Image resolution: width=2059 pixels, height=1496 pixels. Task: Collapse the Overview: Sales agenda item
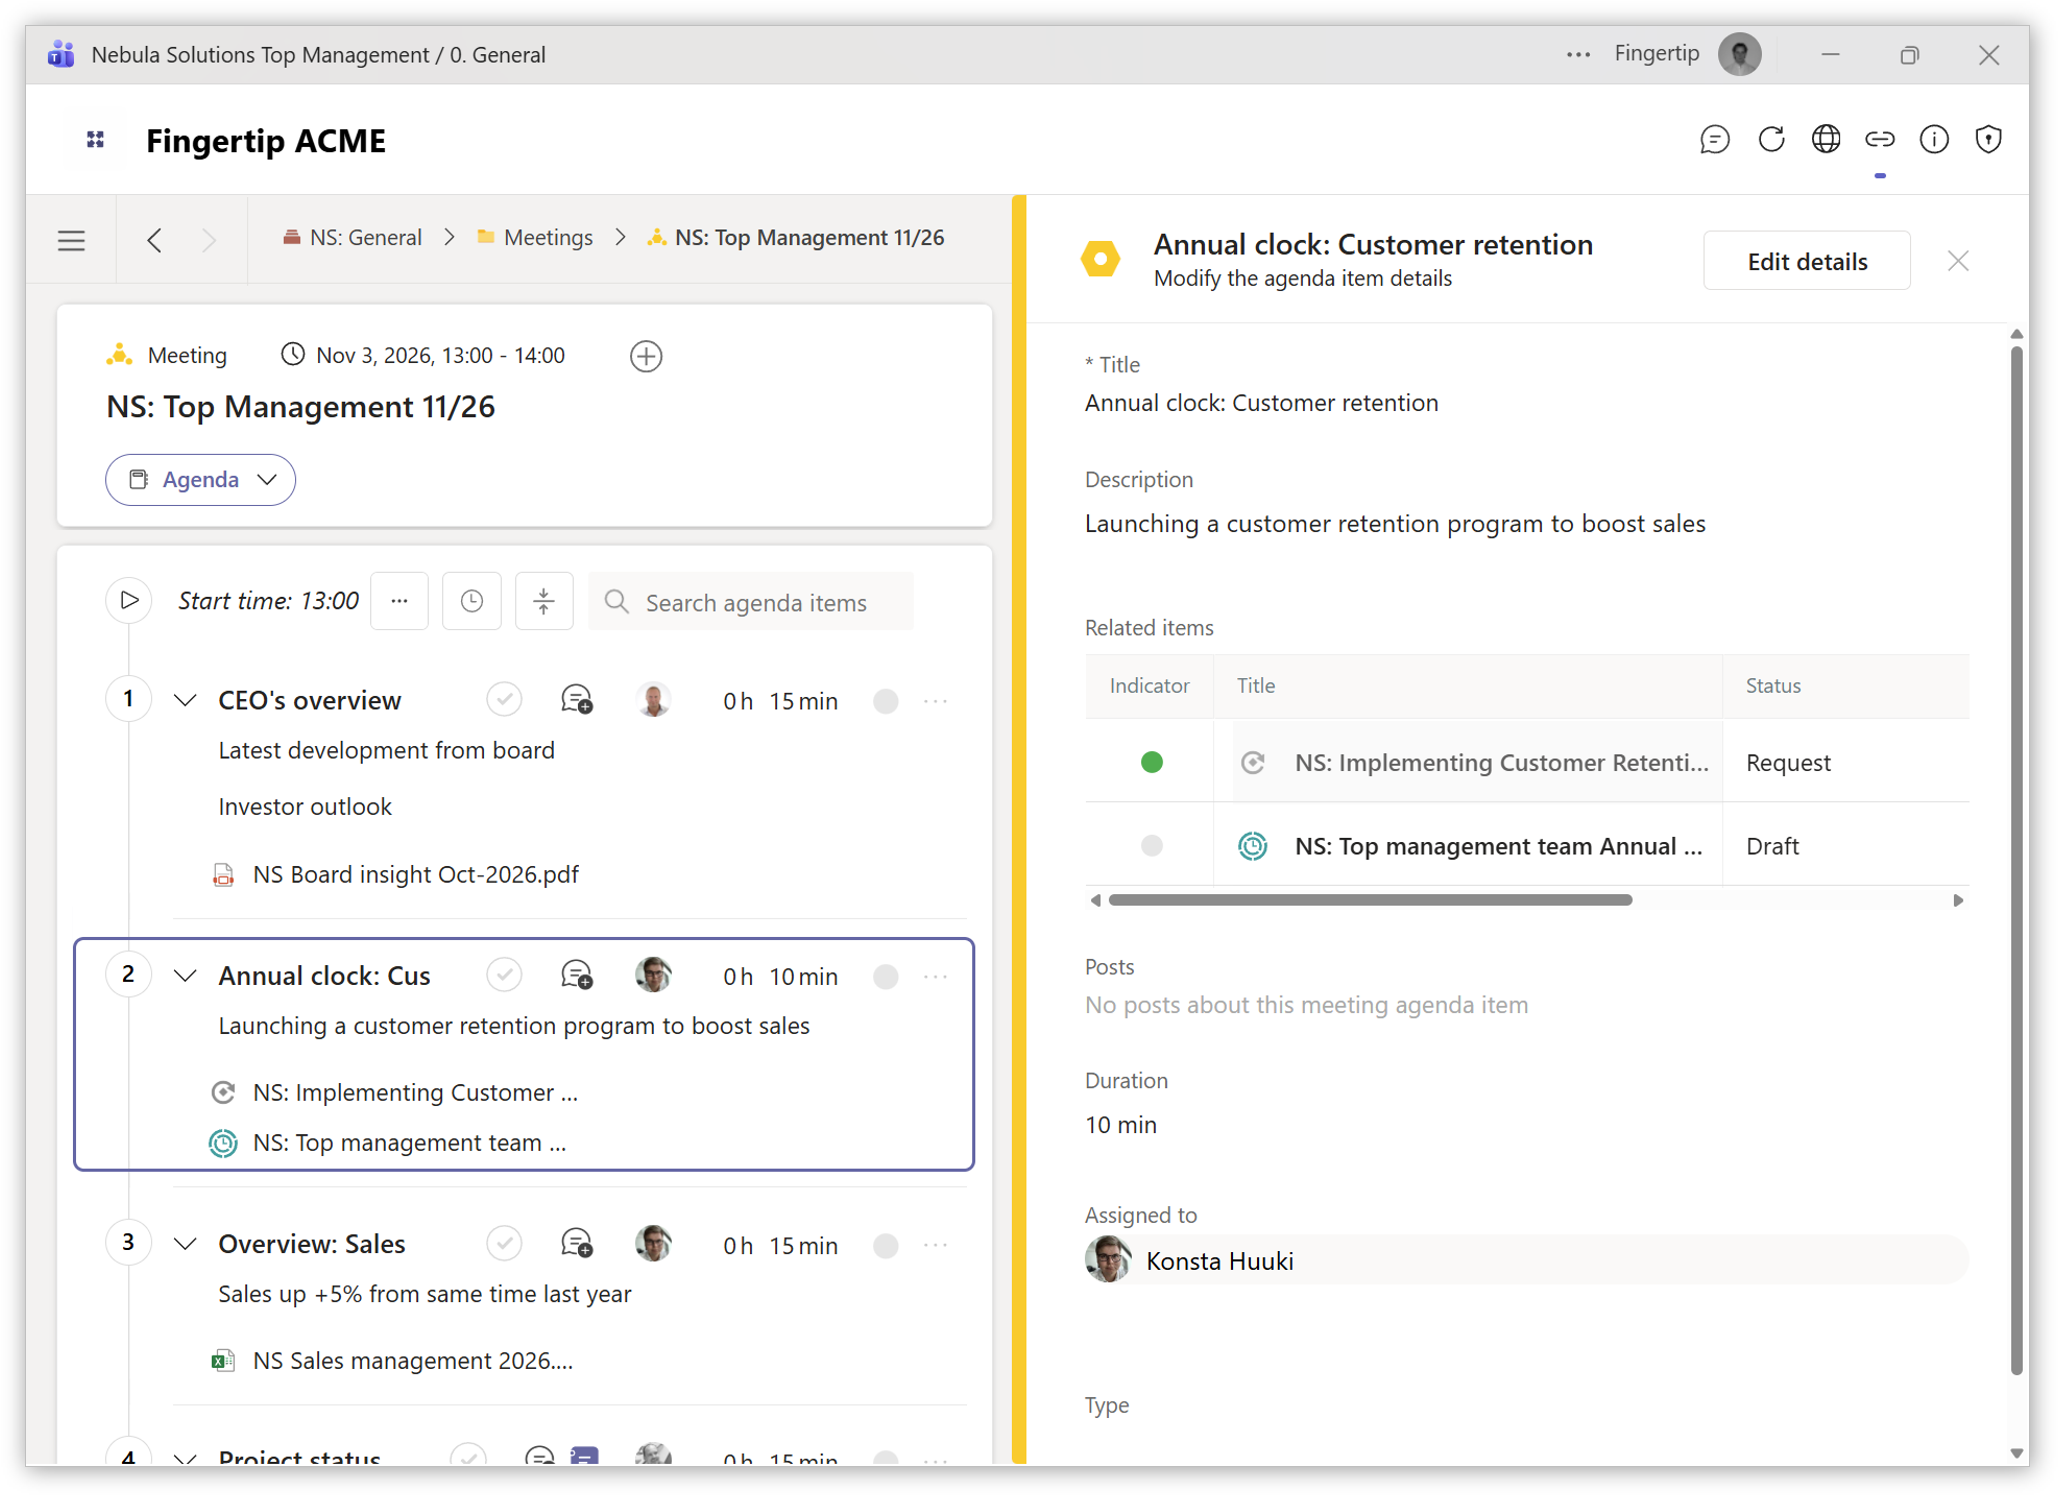(x=185, y=1243)
